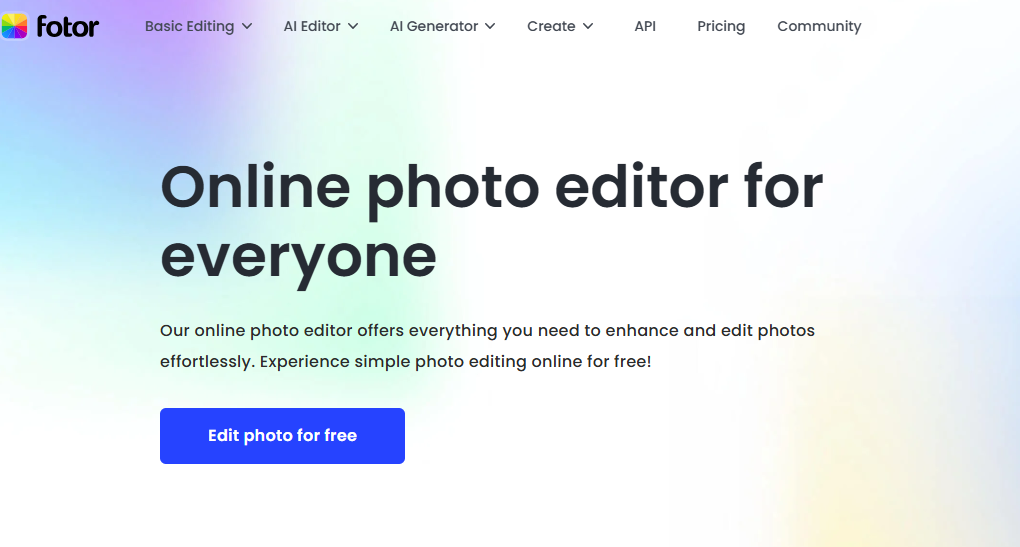The height and width of the screenshot is (547, 1020).
Task: Click the Experience simple photo editing sentence
Action: click(455, 362)
